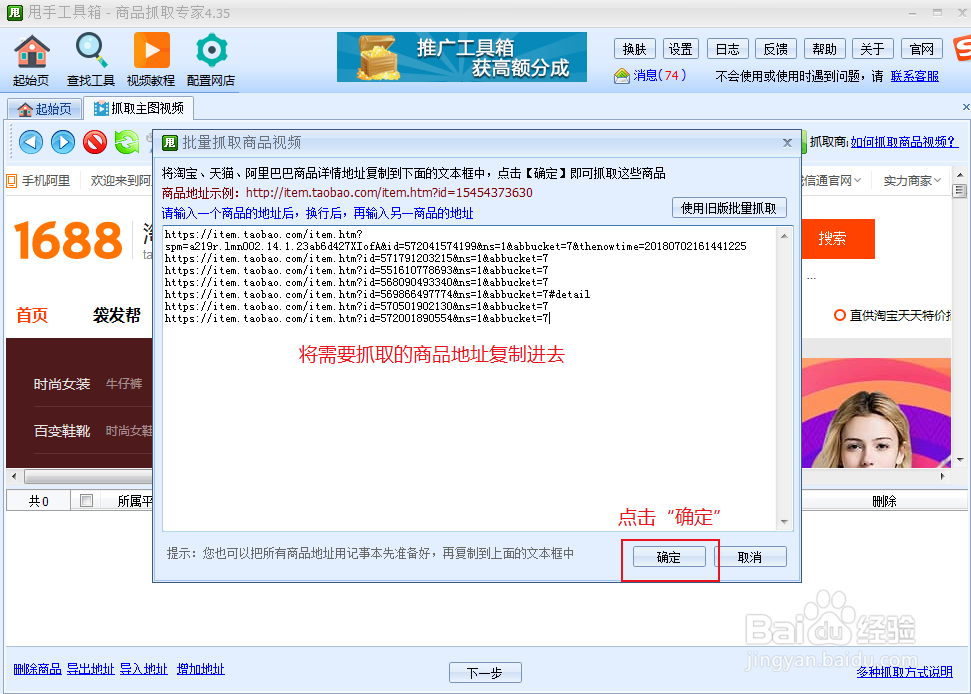Open the 百变鞋靴 category

coord(62,431)
